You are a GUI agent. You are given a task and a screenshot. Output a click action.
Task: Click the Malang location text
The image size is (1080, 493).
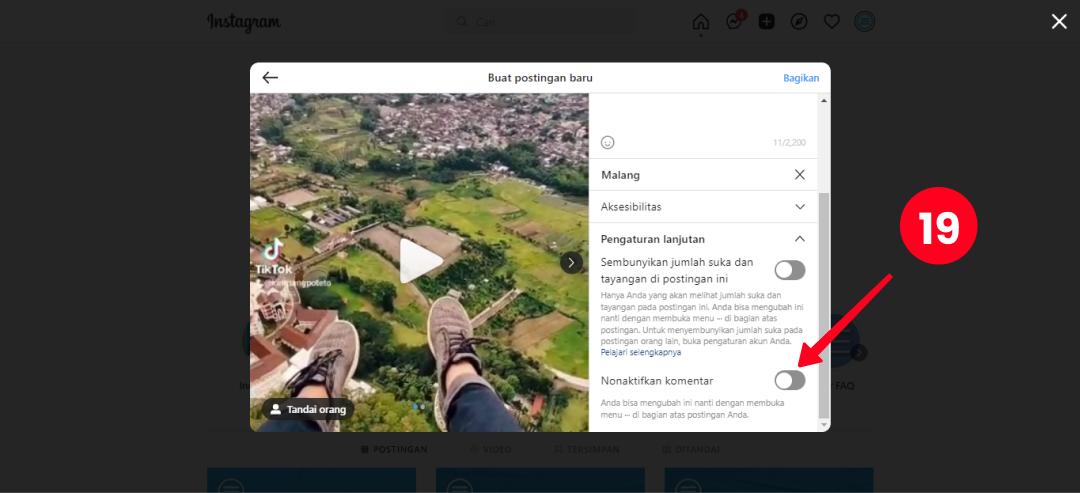(621, 175)
